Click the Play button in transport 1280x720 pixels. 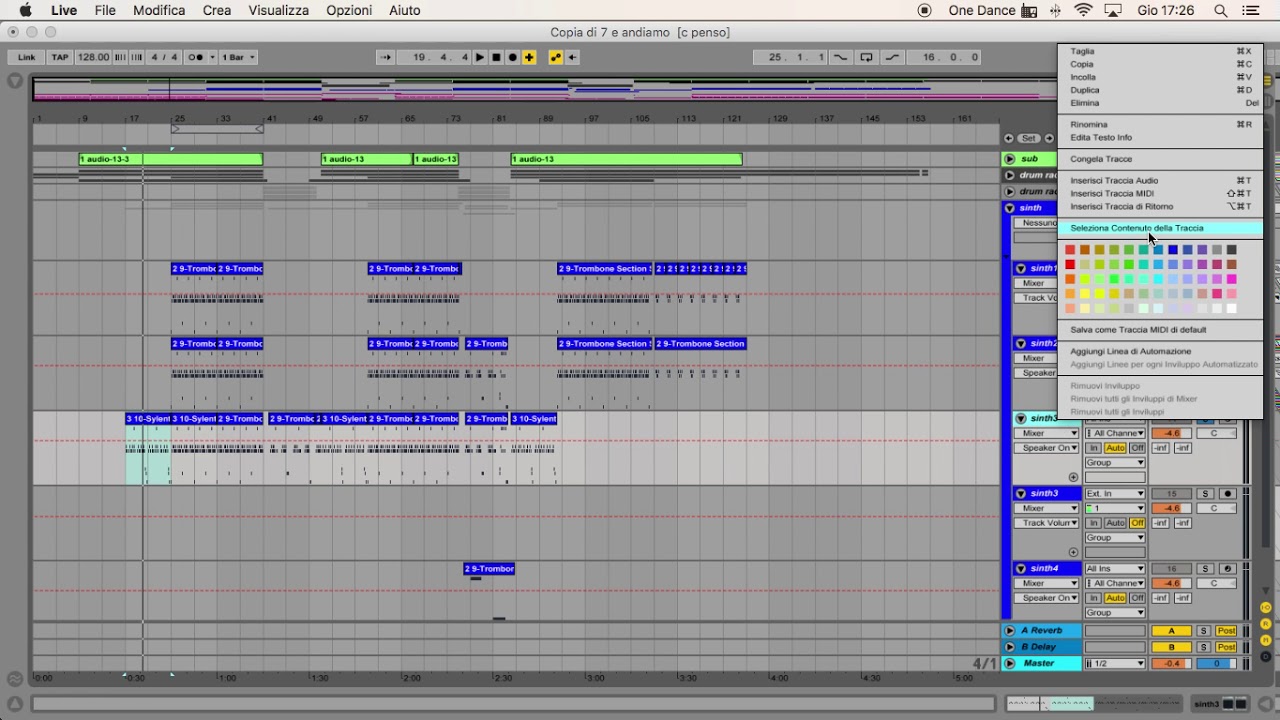[480, 57]
